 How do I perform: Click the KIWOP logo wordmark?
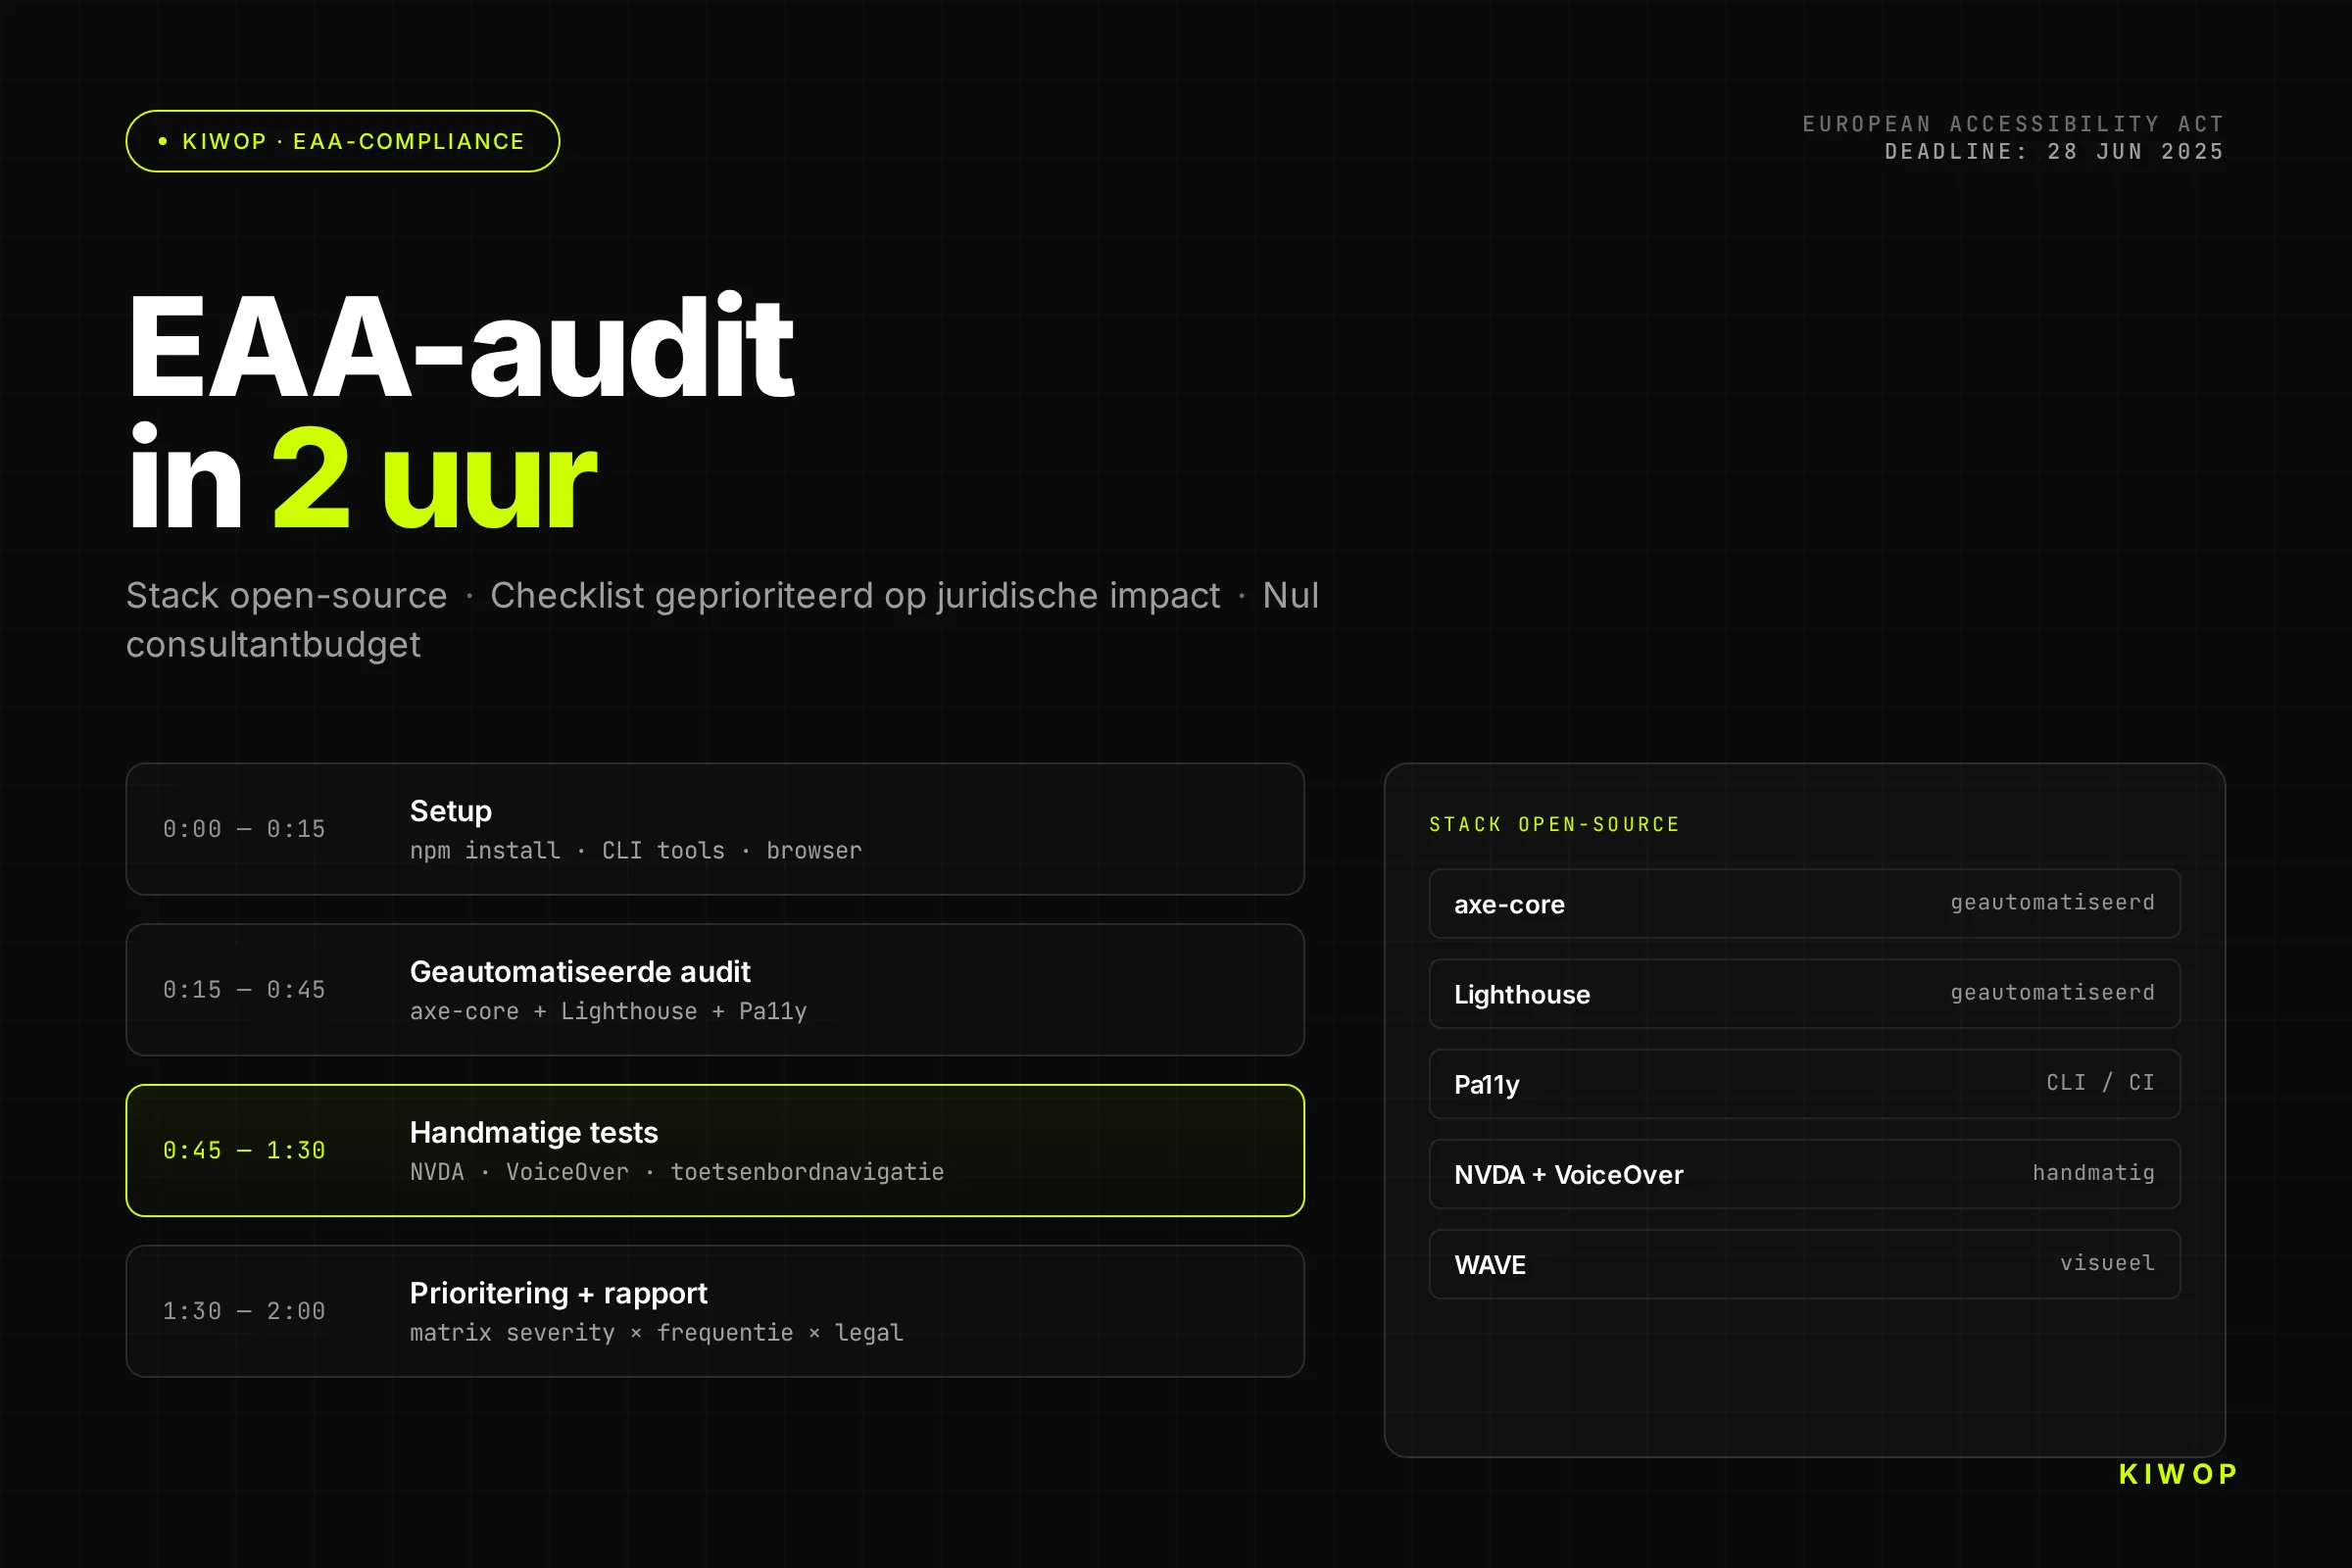[x=2177, y=1474]
